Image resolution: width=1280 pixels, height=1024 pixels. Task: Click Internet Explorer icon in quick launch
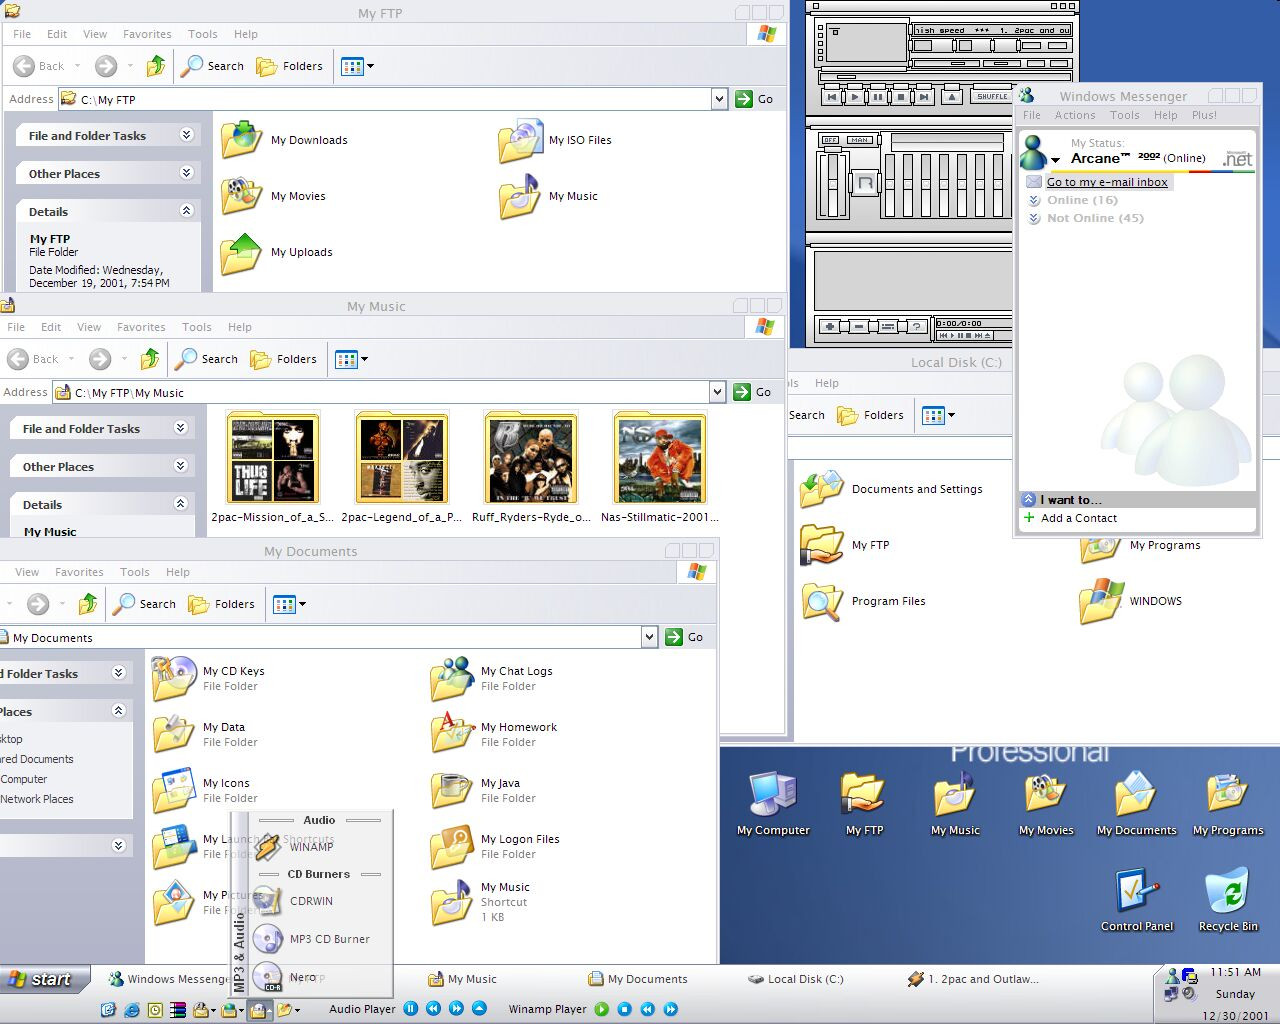[132, 1010]
